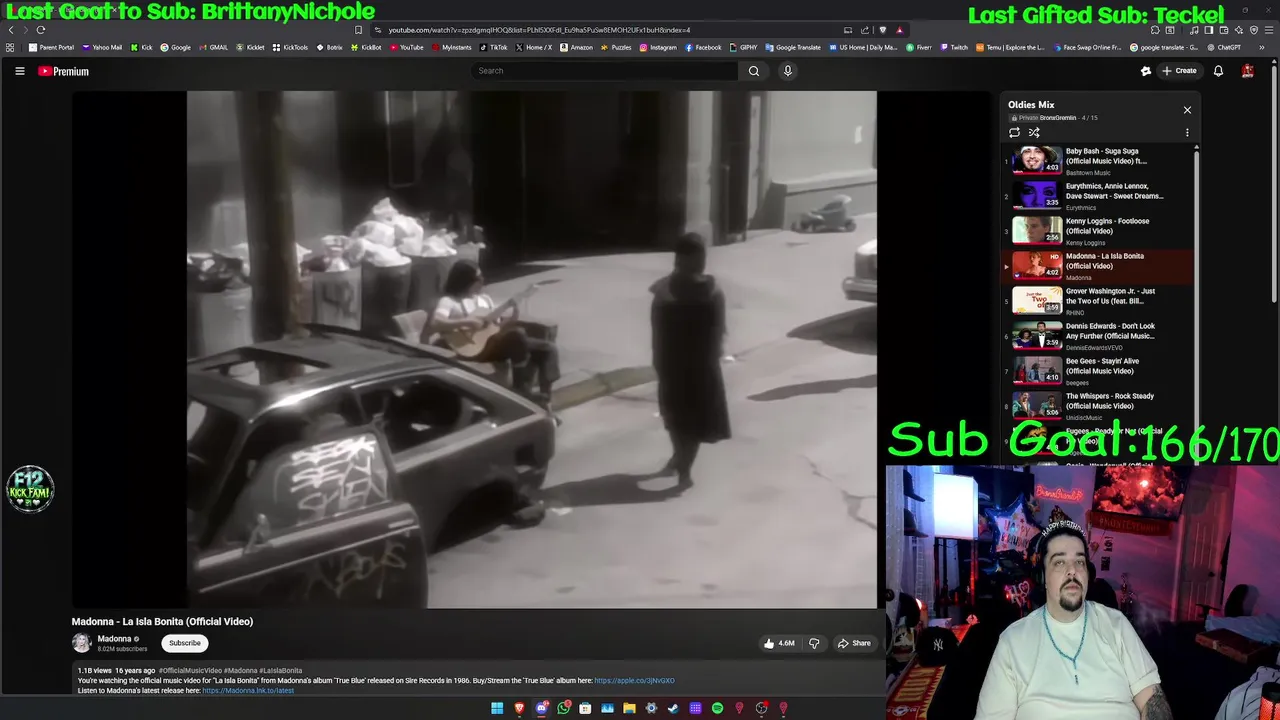Open the KickTools bookmark
This screenshot has height=720, width=1280.
point(290,47)
